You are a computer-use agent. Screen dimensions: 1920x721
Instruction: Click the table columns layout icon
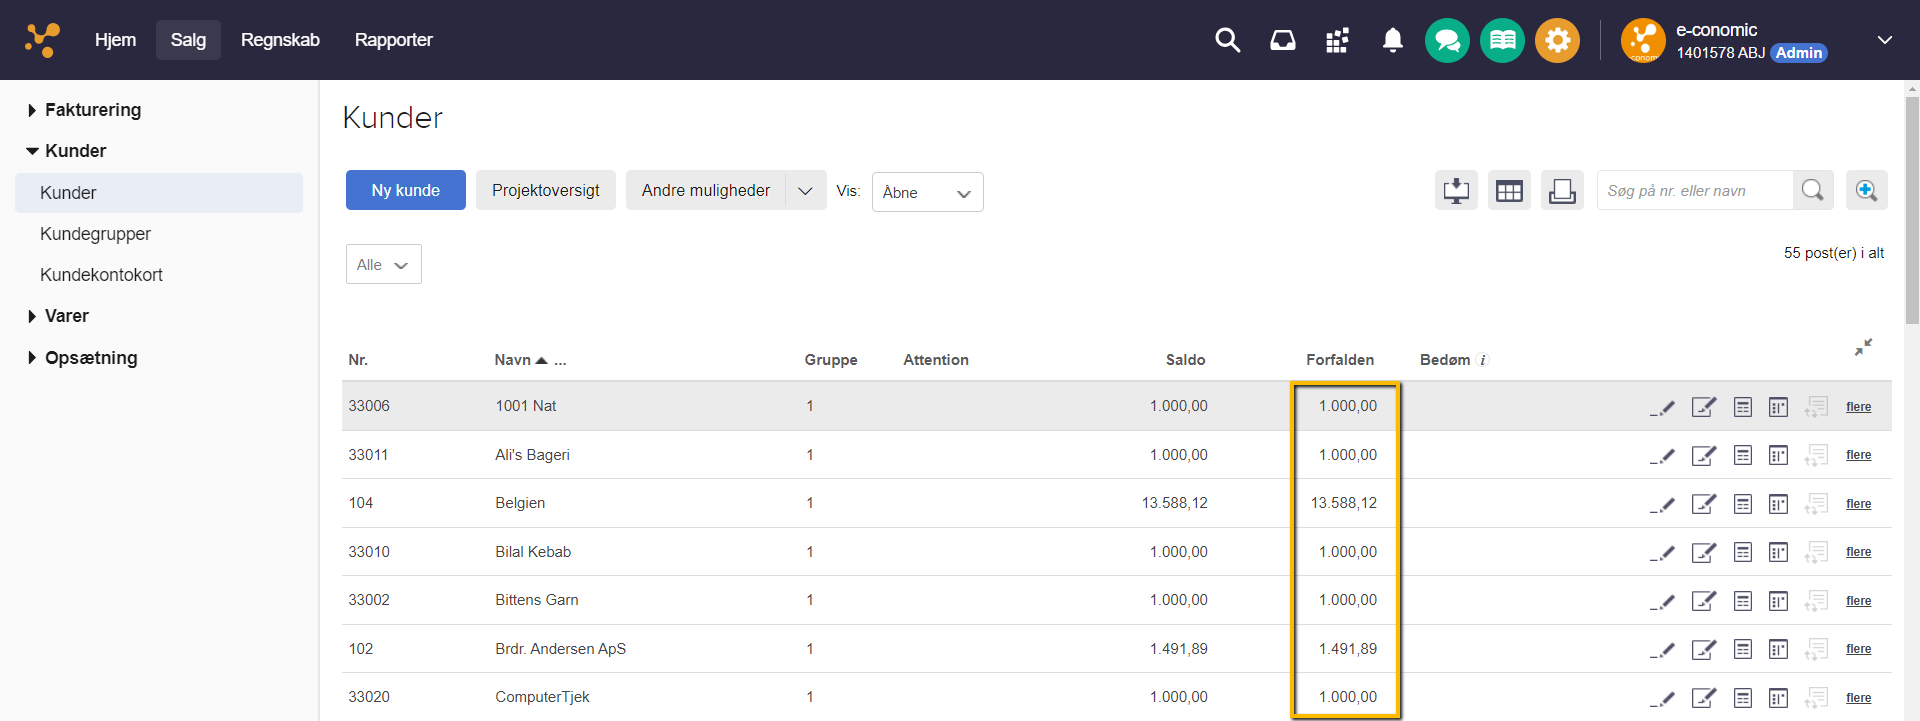click(x=1509, y=191)
